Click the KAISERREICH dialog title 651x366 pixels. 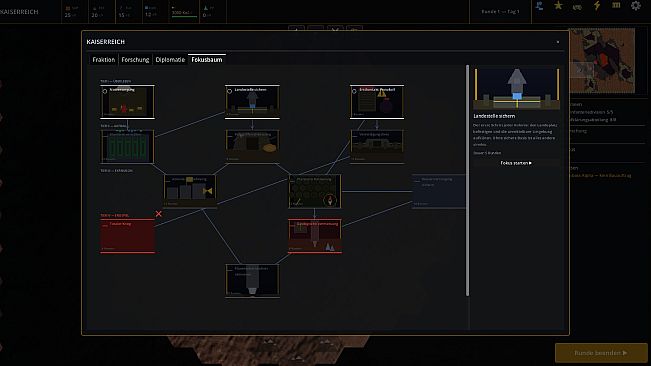point(105,42)
